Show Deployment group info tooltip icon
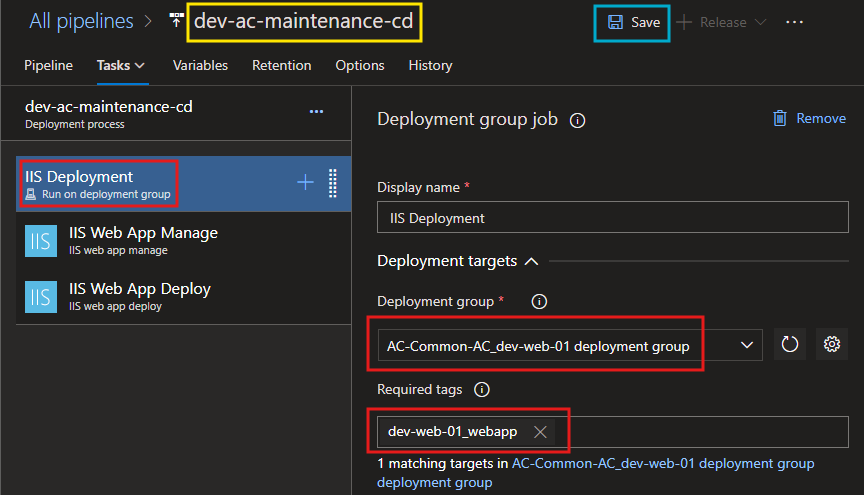The image size is (864, 495). click(539, 302)
